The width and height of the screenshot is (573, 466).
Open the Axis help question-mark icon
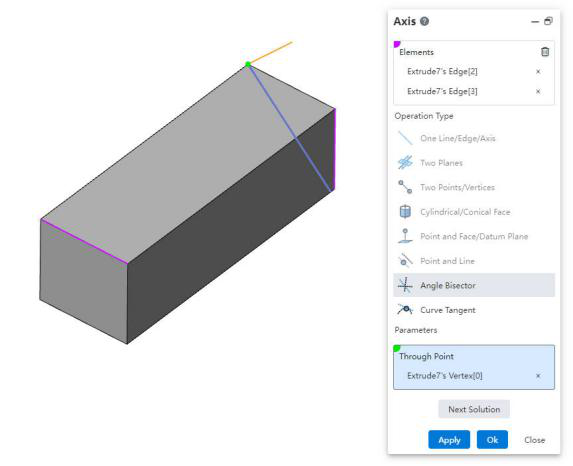pos(424,21)
